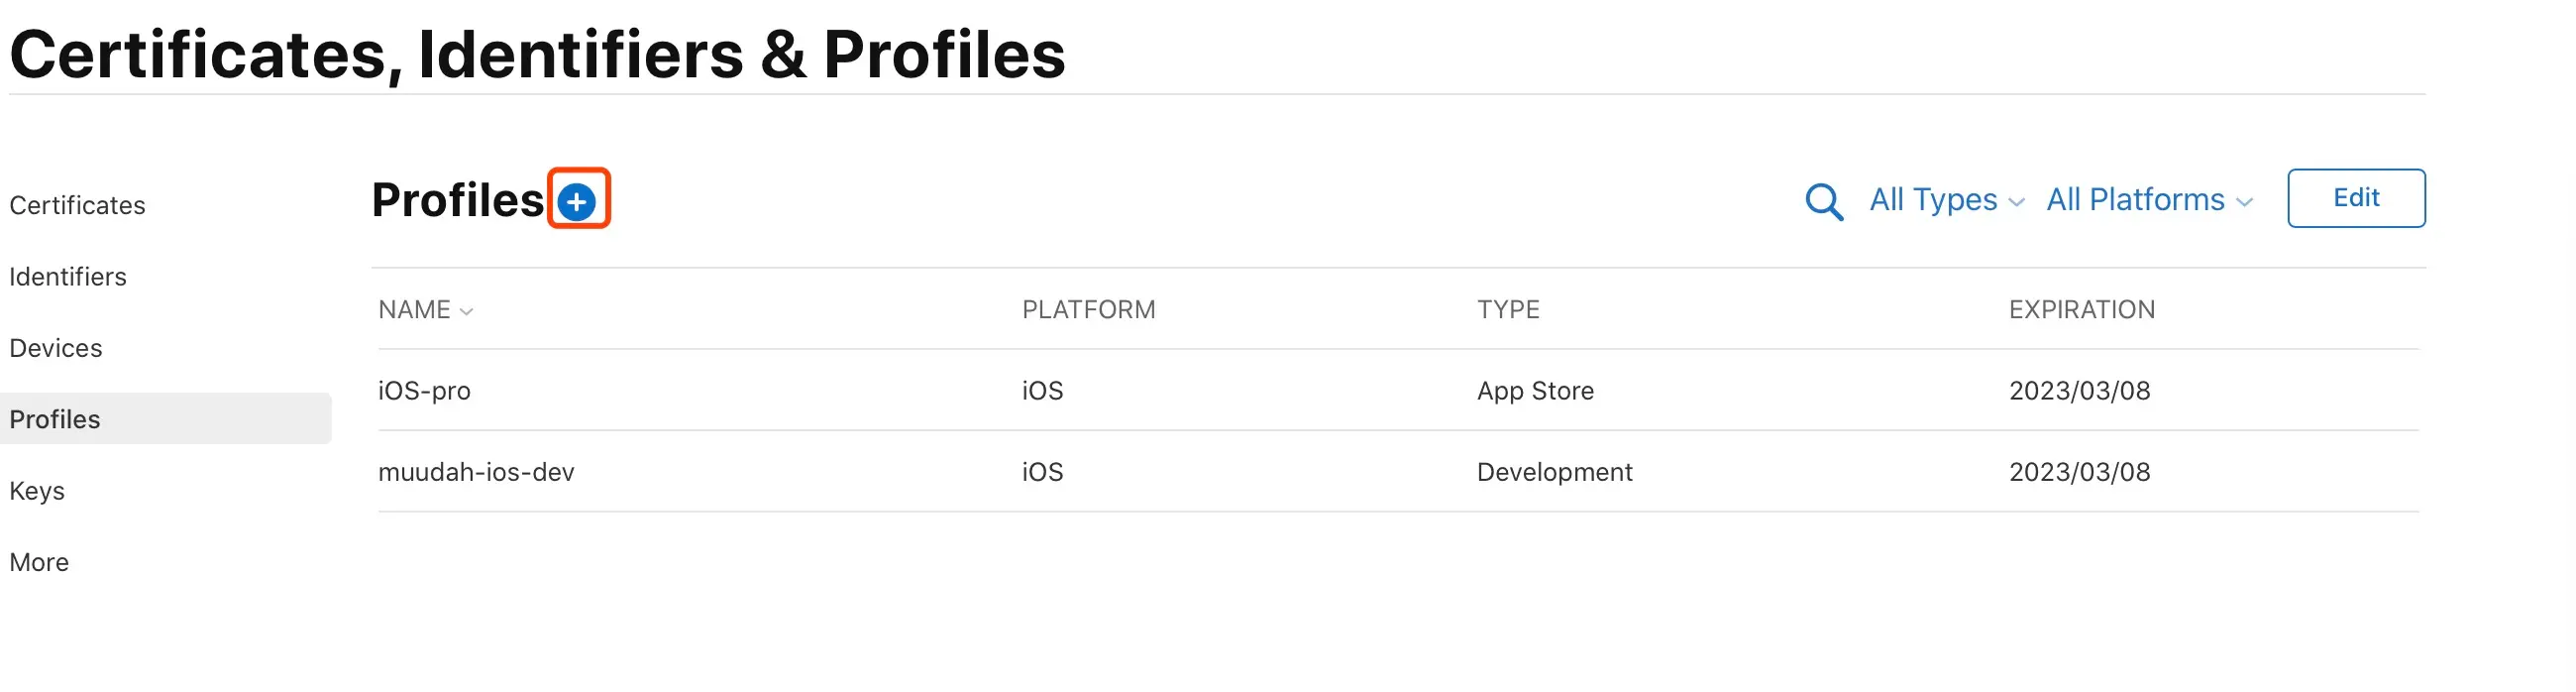Open the iOS-pro profile
The height and width of the screenshot is (692, 2576).
click(x=424, y=391)
